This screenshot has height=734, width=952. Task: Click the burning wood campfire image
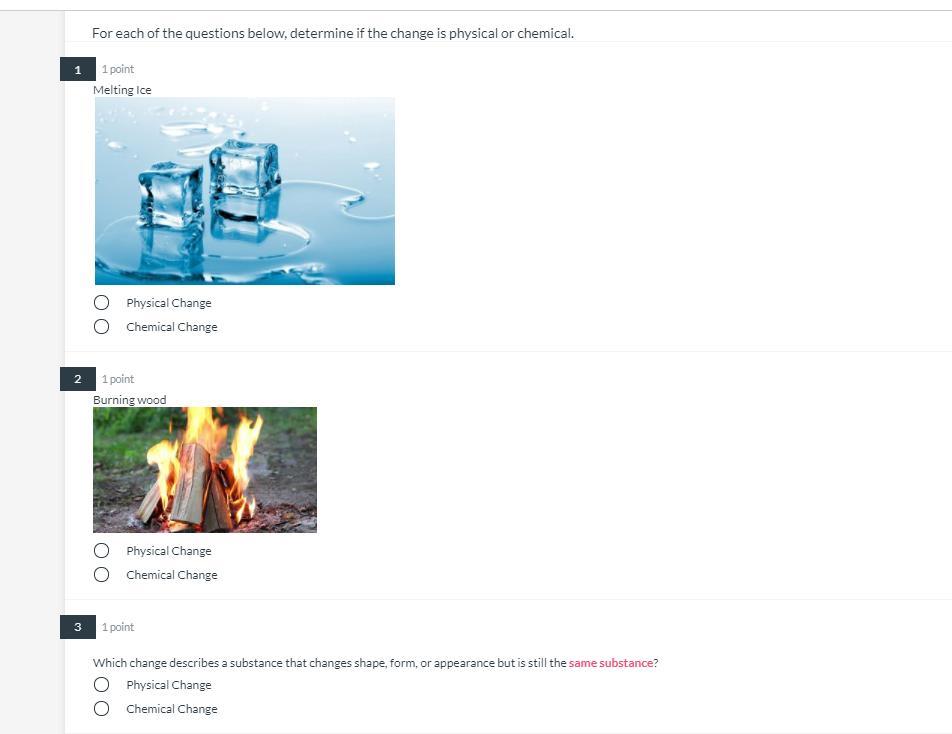pyautogui.click(x=205, y=470)
